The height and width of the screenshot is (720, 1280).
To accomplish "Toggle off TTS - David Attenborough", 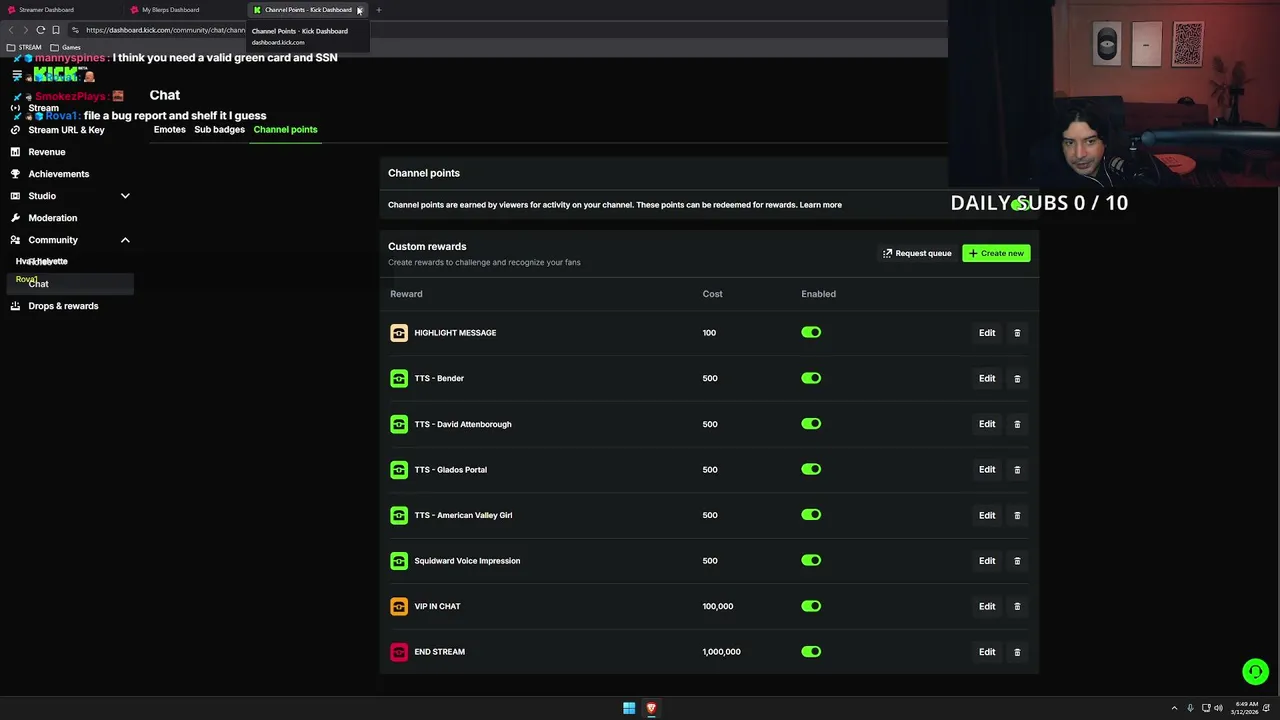I will [x=811, y=424].
